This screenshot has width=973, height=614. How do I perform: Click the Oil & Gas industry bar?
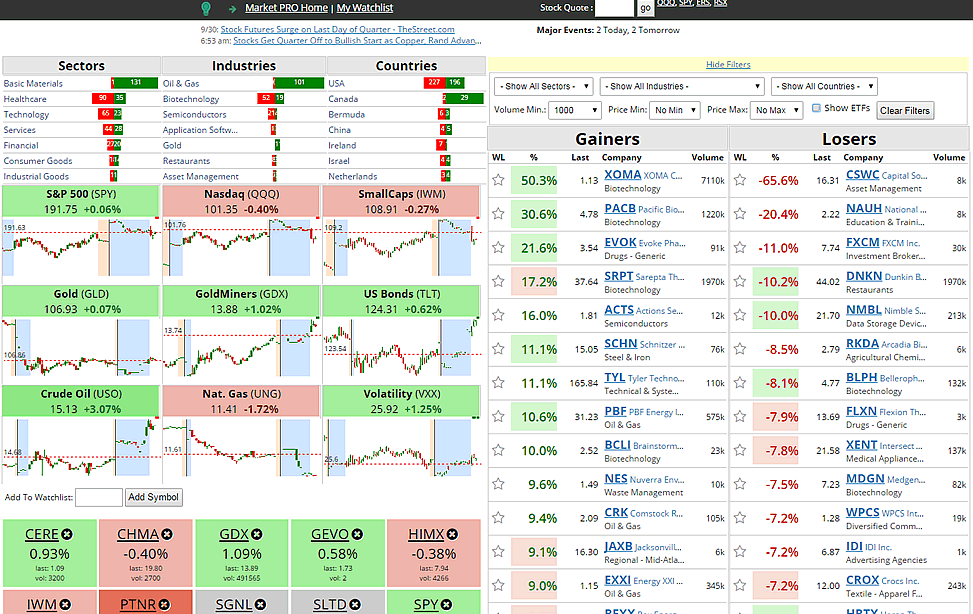pos(298,83)
